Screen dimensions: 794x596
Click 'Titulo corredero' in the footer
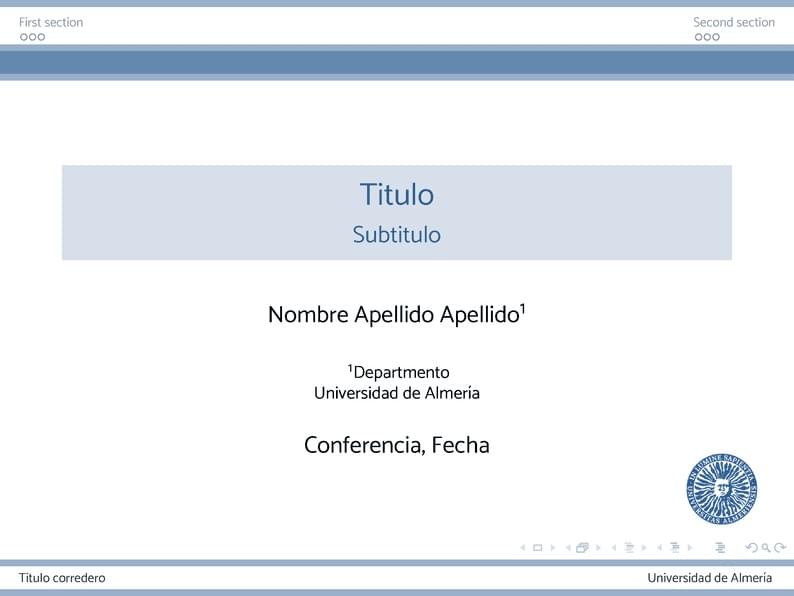click(62, 578)
